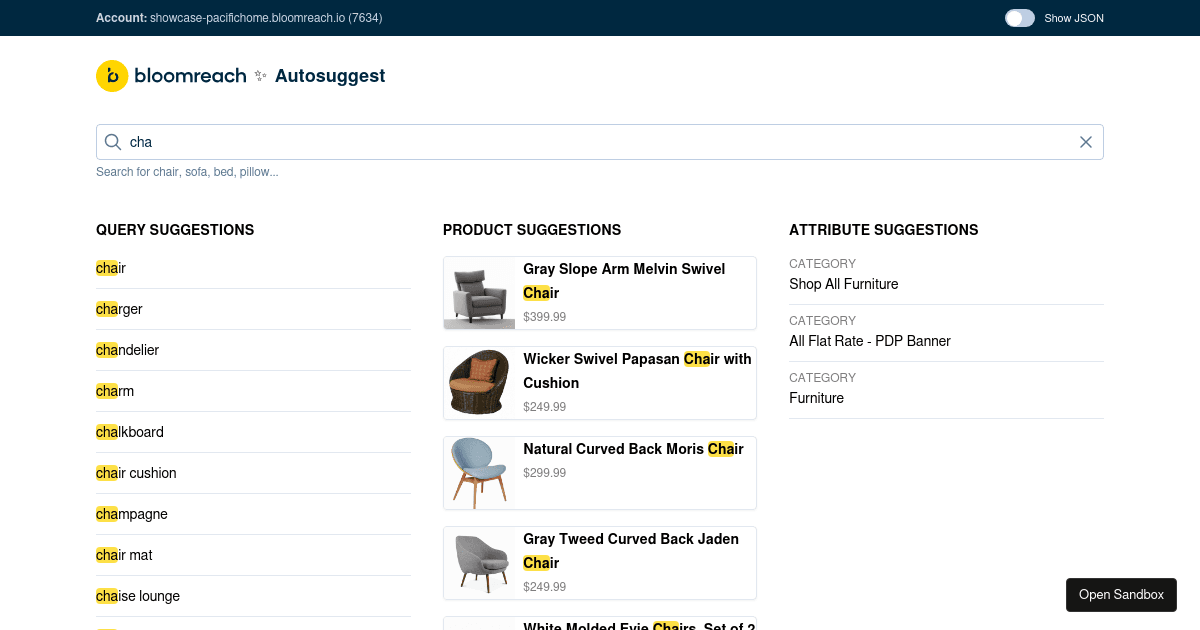Select the 'charger' query suggestion
The height and width of the screenshot is (630, 1200).
coord(119,309)
